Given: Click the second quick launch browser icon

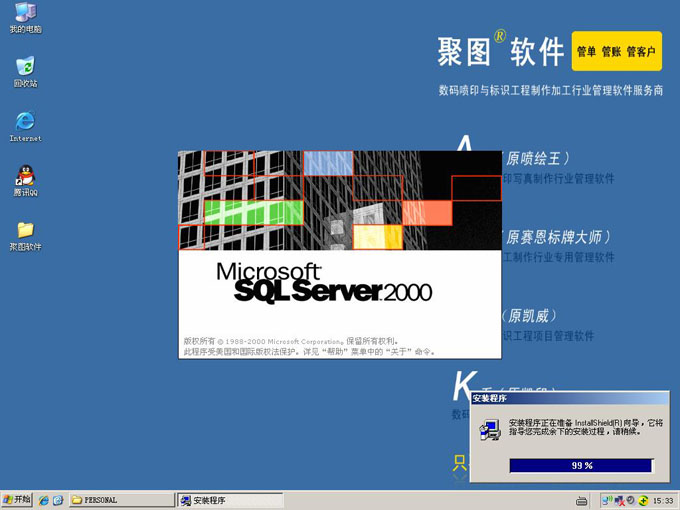Looking at the screenshot, I should click(x=58, y=500).
